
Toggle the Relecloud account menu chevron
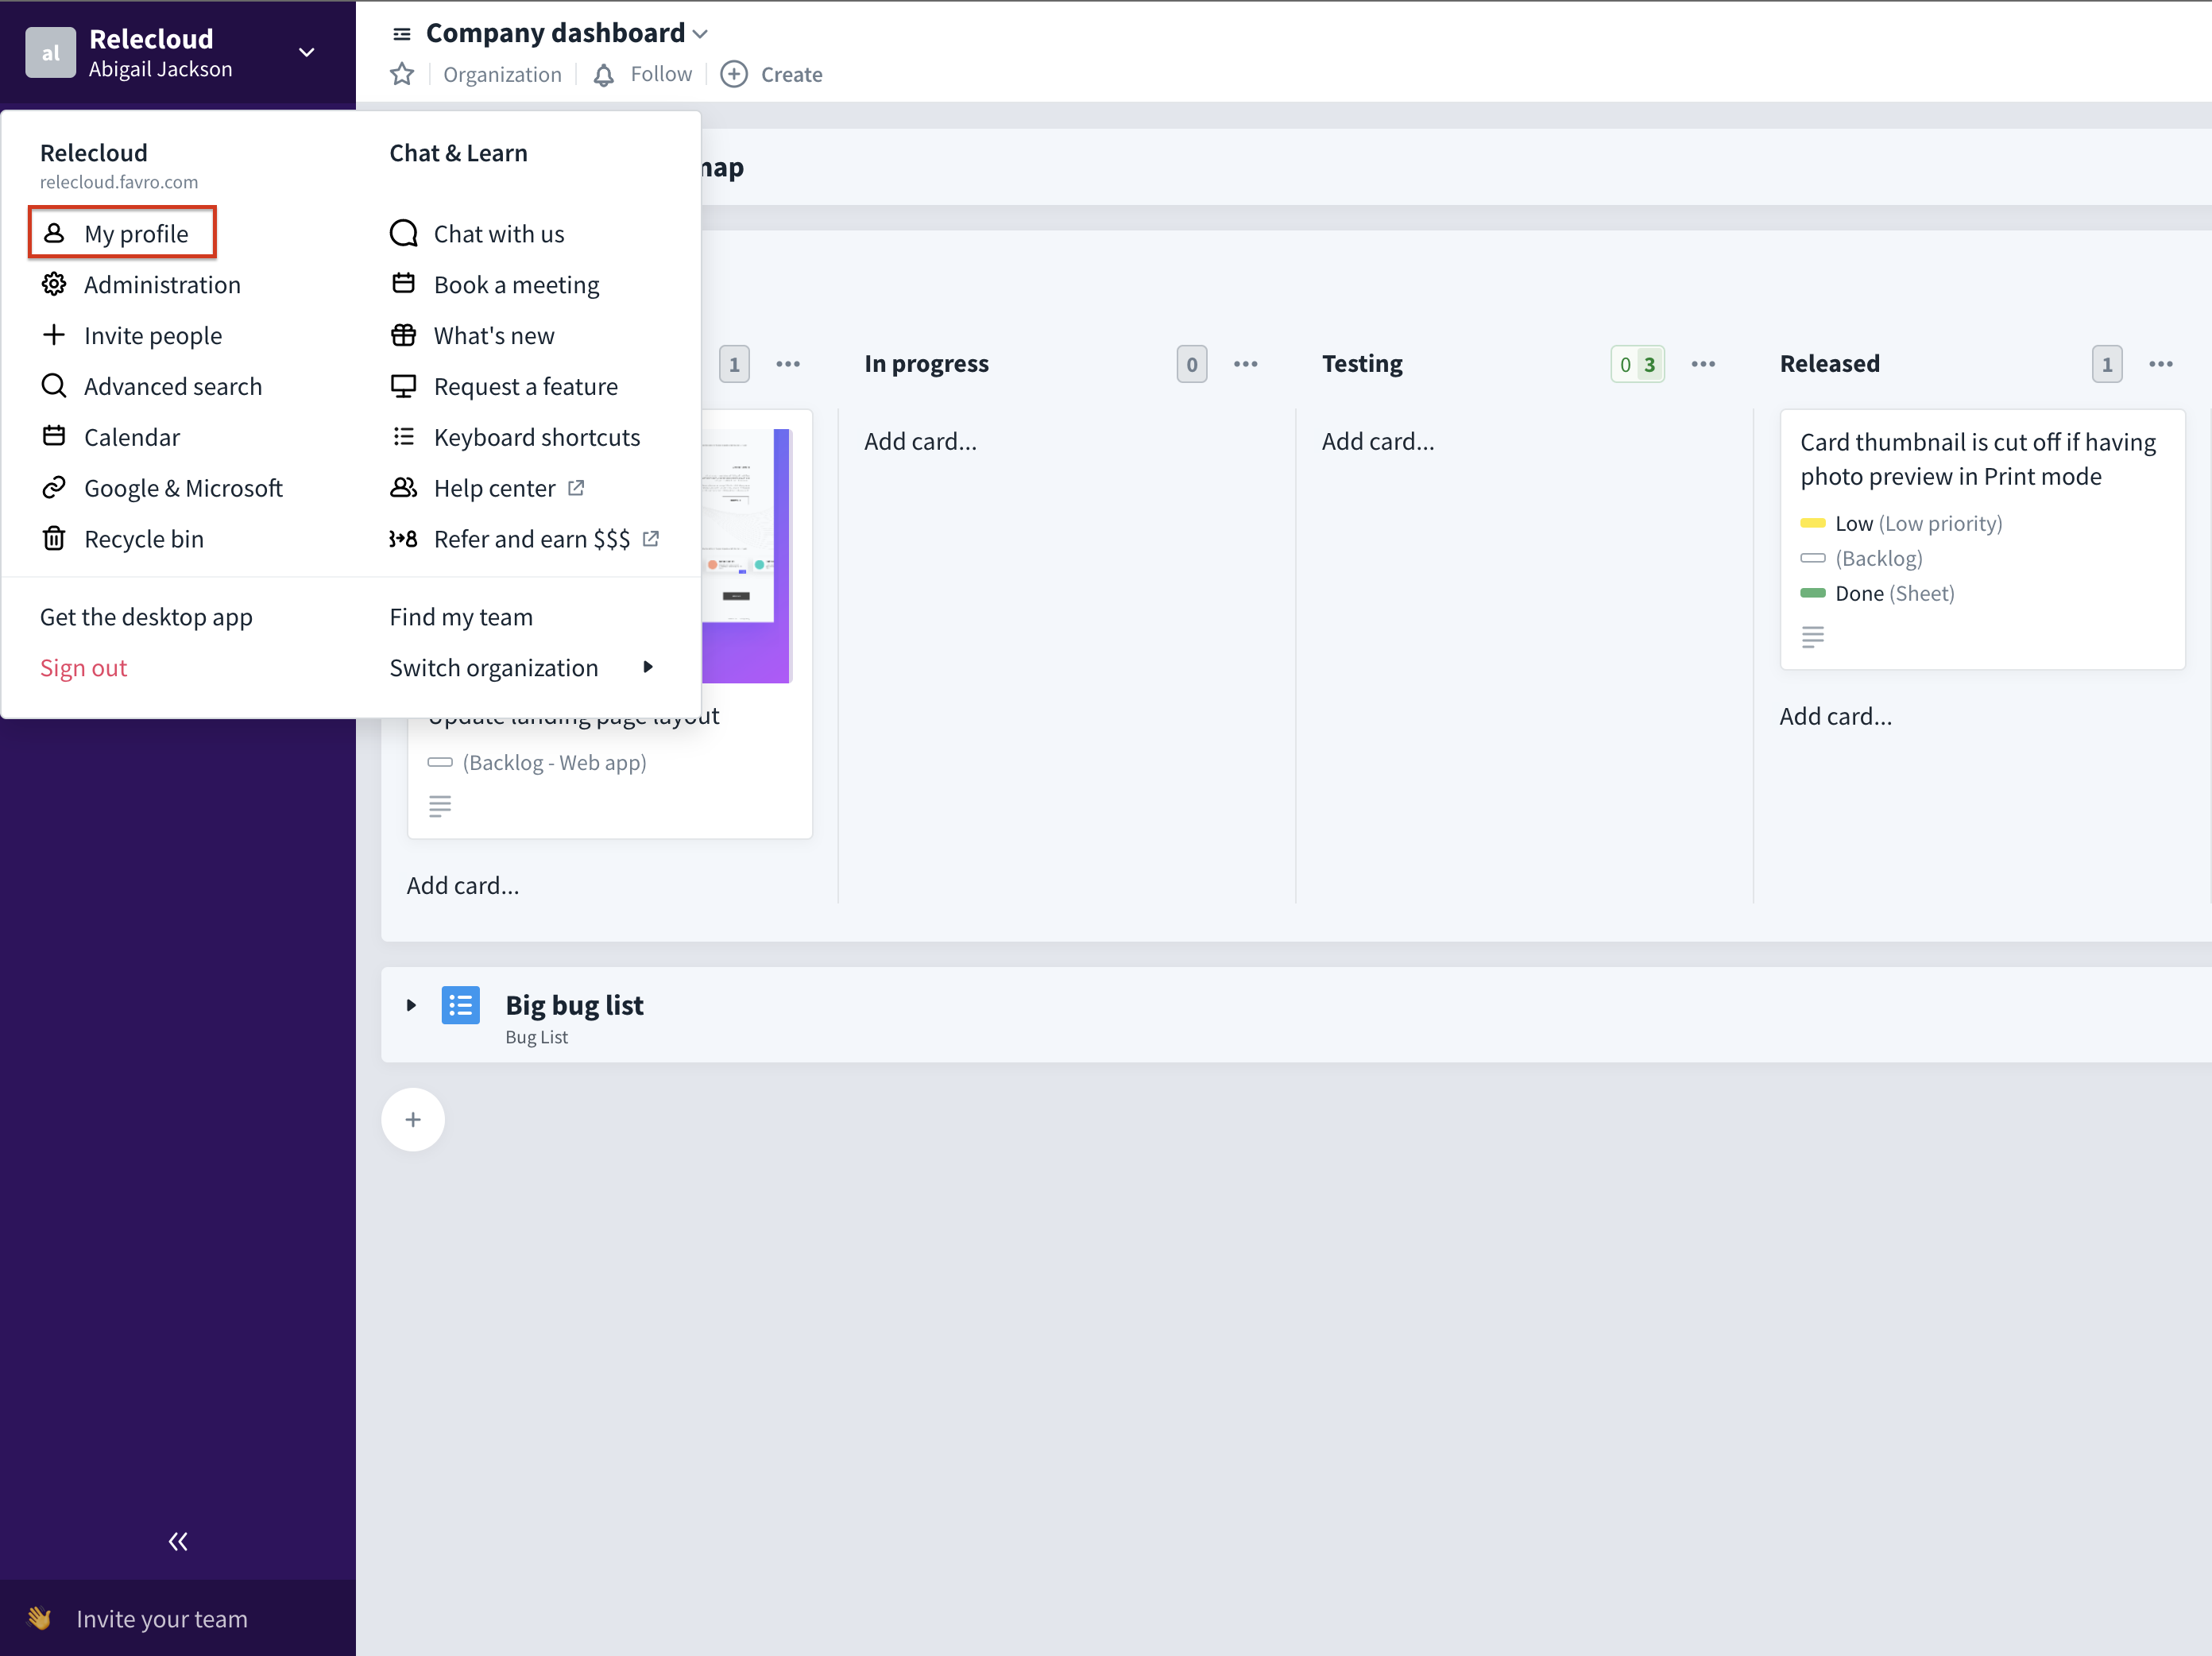click(306, 52)
